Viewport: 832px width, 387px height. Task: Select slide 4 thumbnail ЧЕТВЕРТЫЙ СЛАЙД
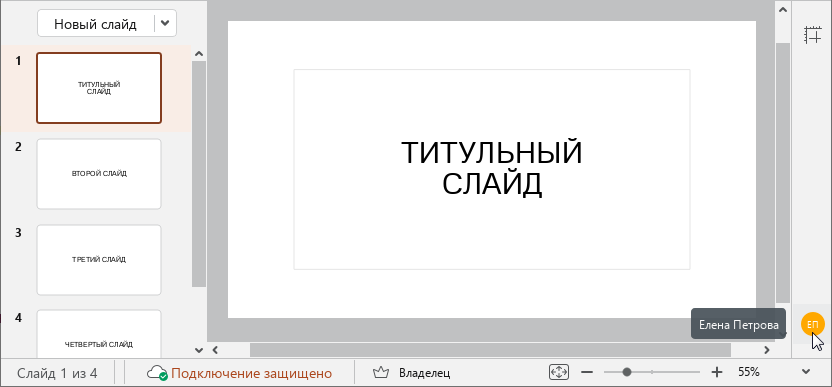[x=99, y=335]
